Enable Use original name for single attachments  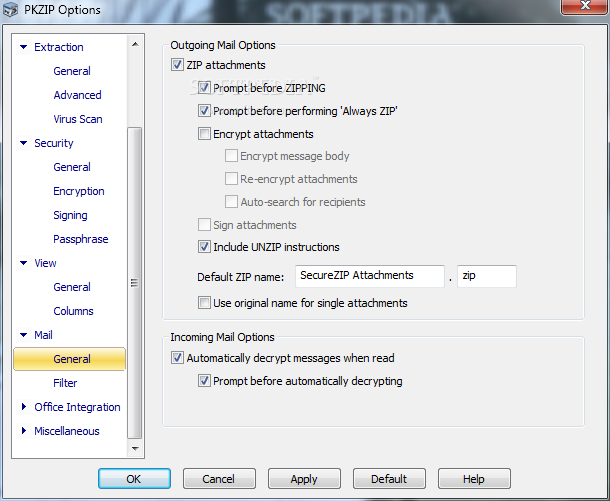pyautogui.click(x=204, y=303)
